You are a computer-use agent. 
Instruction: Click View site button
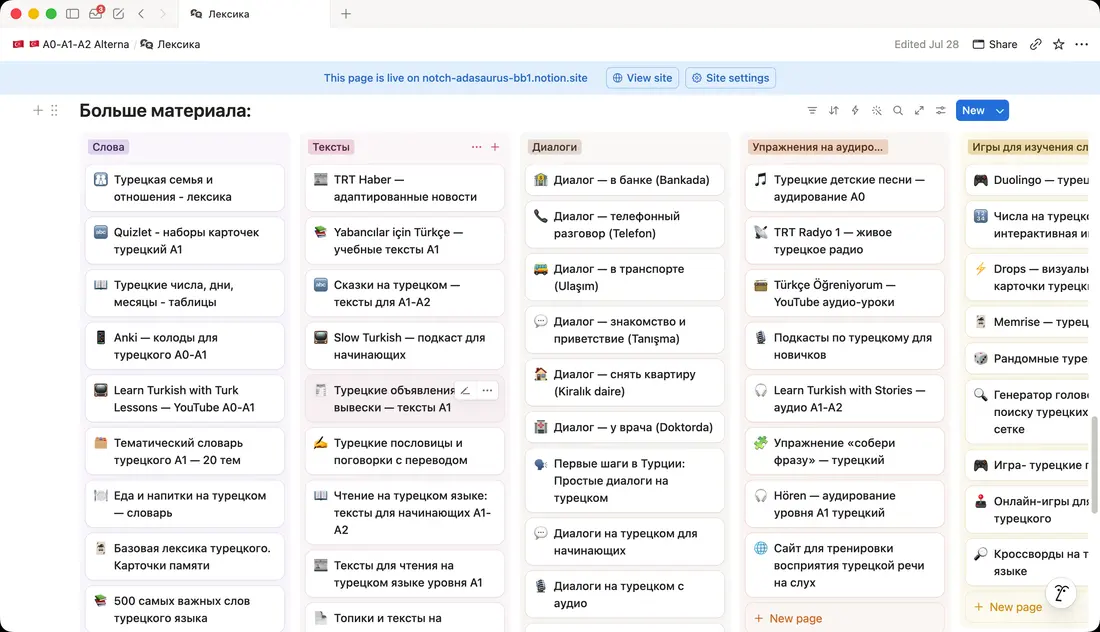642,78
